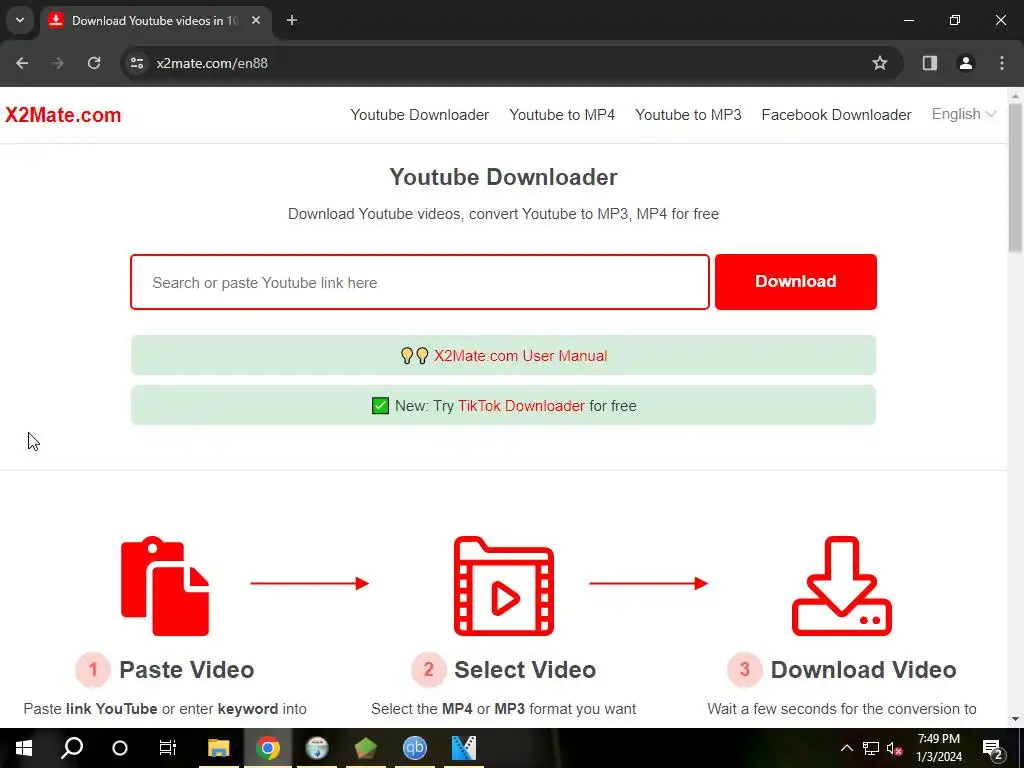The width and height of the screenshot is (1024, 768).
Task: Click the address bar URL x2mate.com/en88
Action: (212, 63)
